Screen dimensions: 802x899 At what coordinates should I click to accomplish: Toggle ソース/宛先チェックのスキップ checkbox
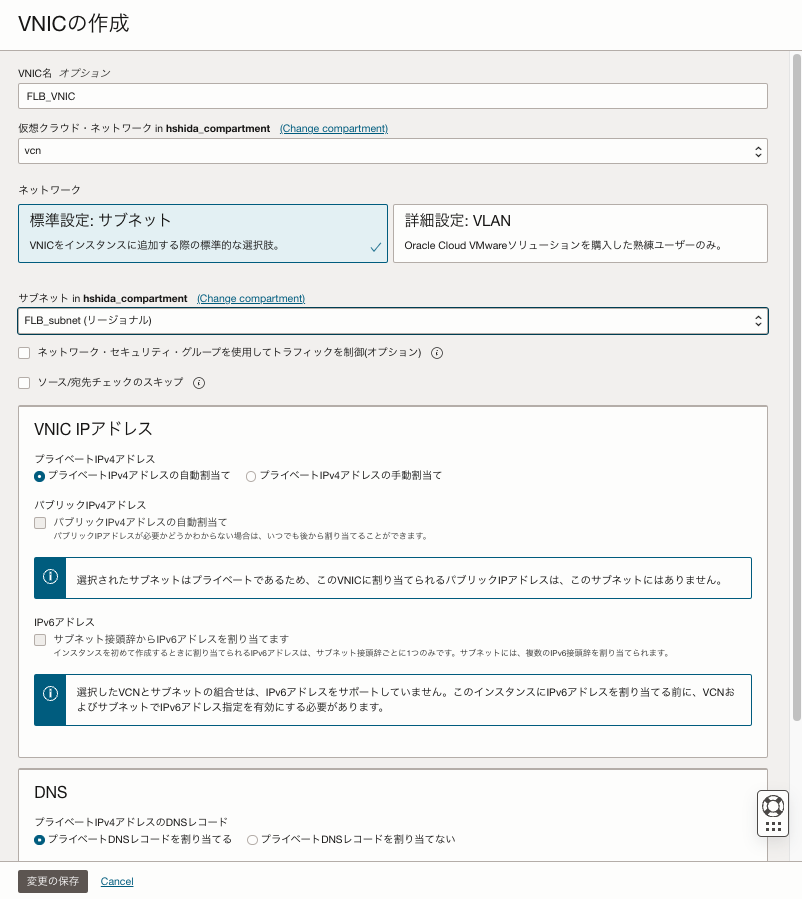coord(24,383)
